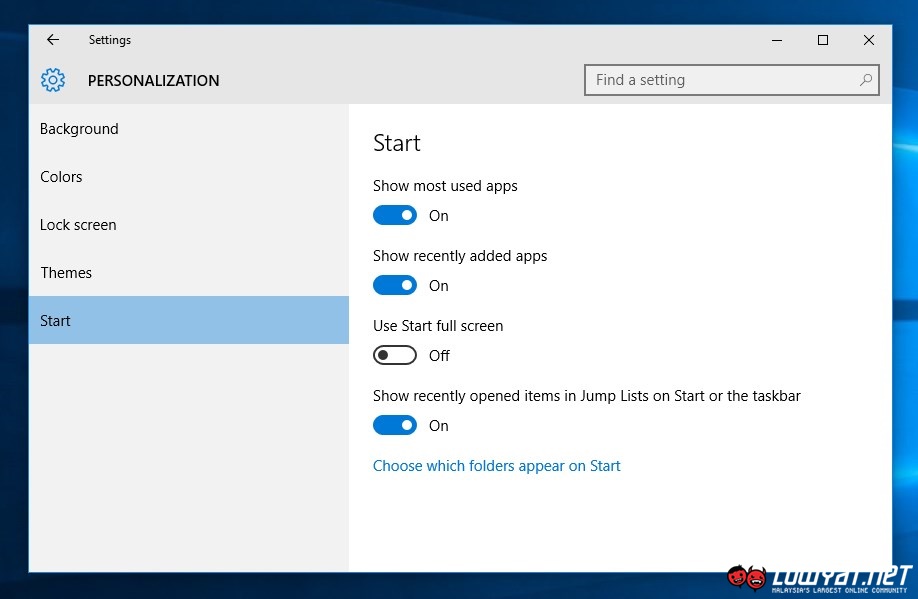
Task: Click the Start page heading
Action: point(397,143)
